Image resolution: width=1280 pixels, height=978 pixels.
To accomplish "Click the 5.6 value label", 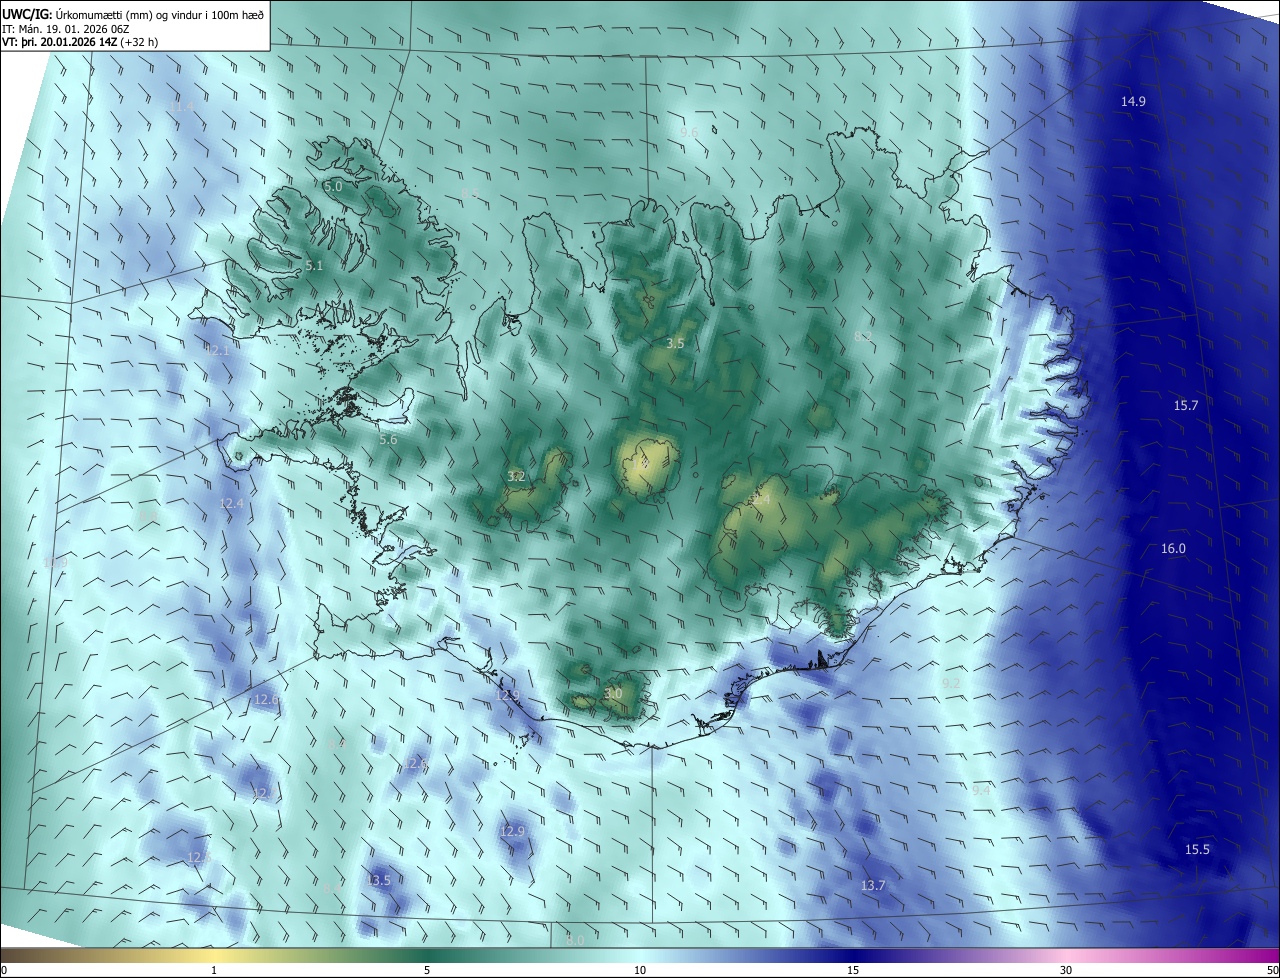I will (x=388, y=439).
